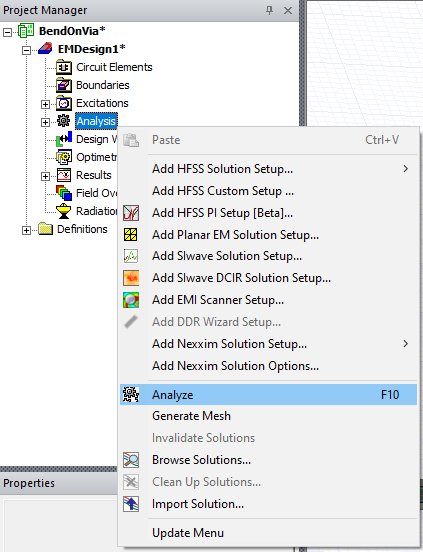Select Add EMI Scanner Setup
The width and height of the screenshot is (423, 552).
pos(269,300)
